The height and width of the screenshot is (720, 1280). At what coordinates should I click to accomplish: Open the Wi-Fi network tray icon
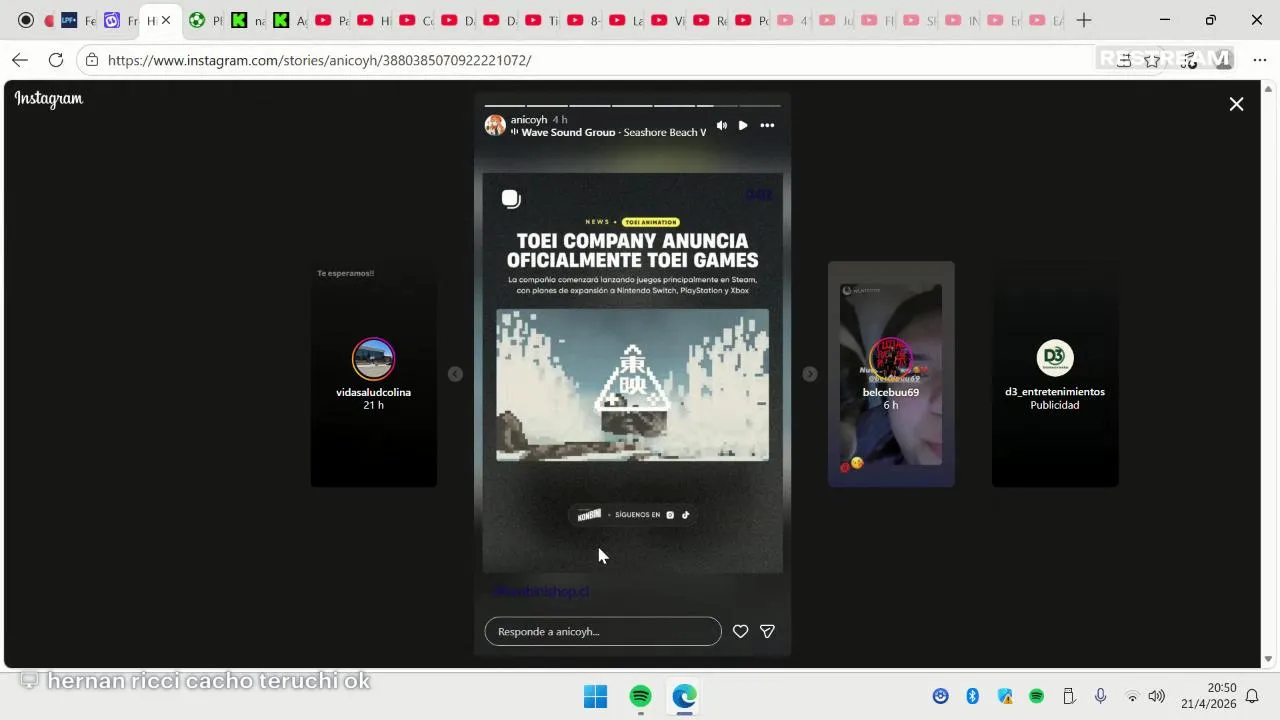pos(1132,696)
